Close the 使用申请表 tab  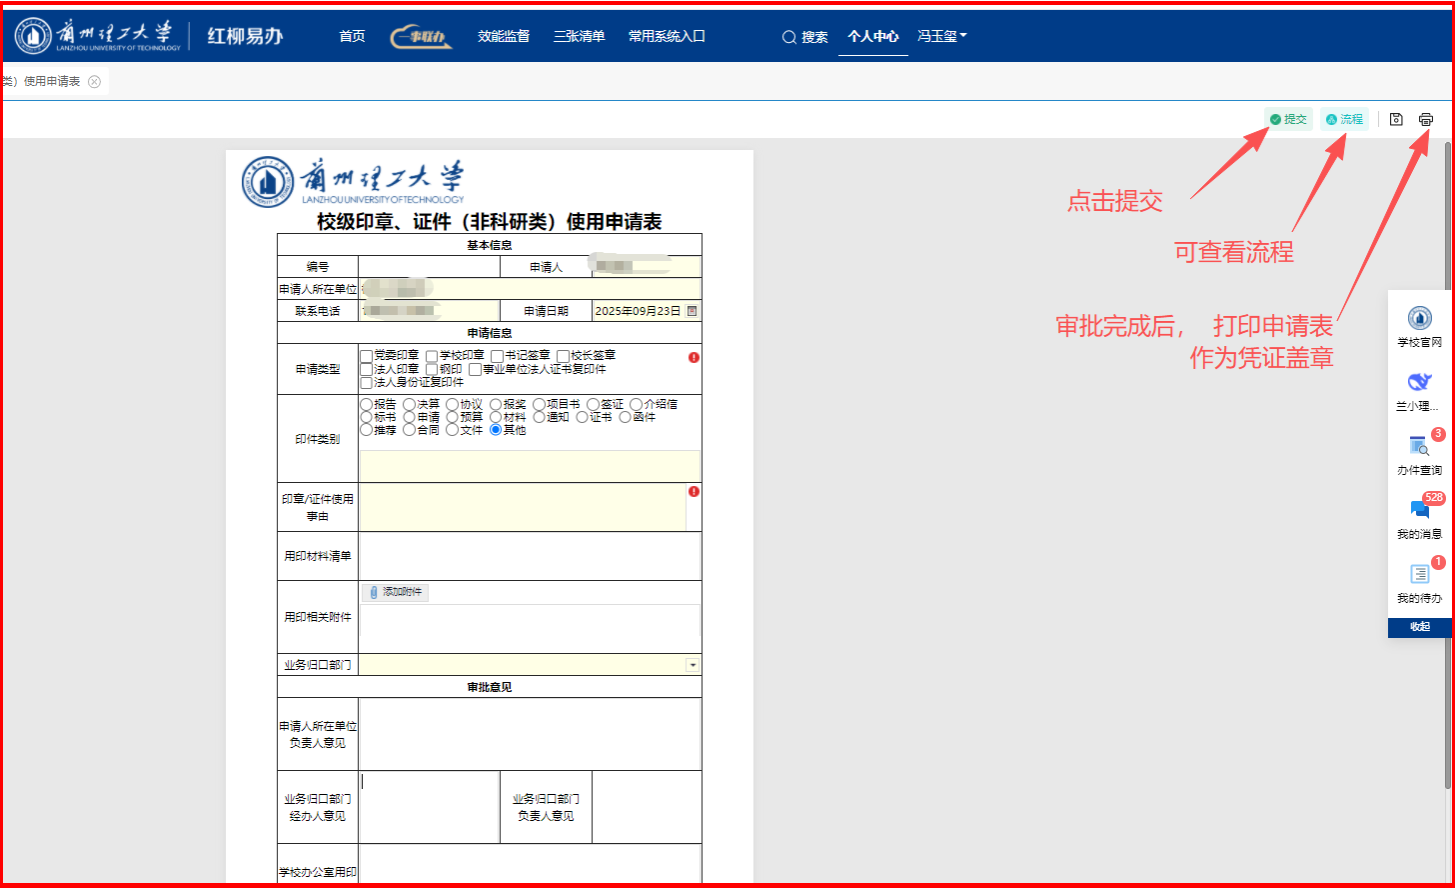click(94, 82)
